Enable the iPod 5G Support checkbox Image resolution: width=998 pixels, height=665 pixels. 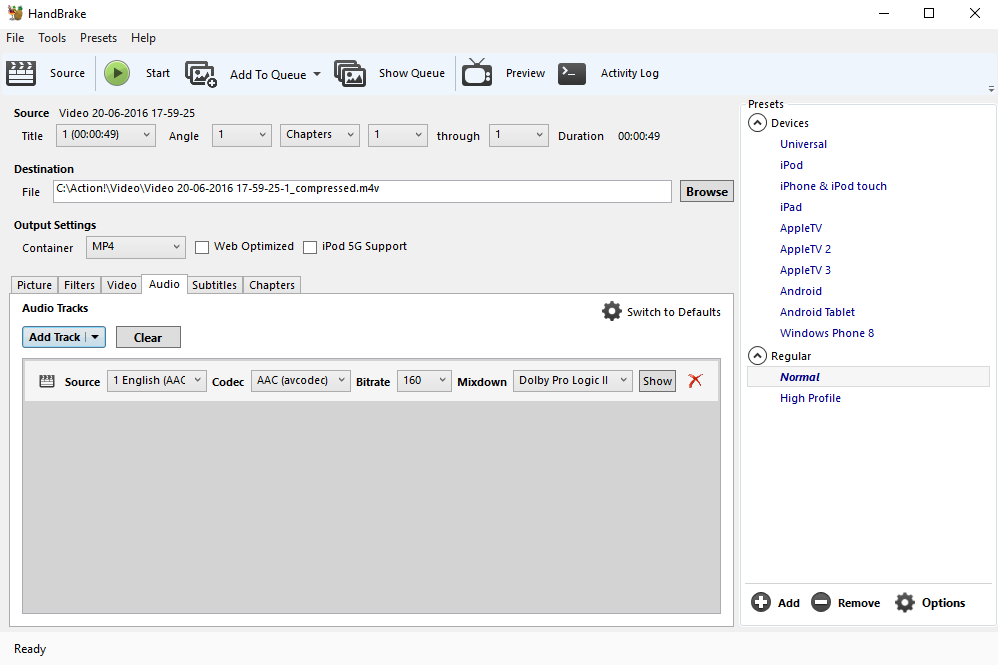click(310, 247)
